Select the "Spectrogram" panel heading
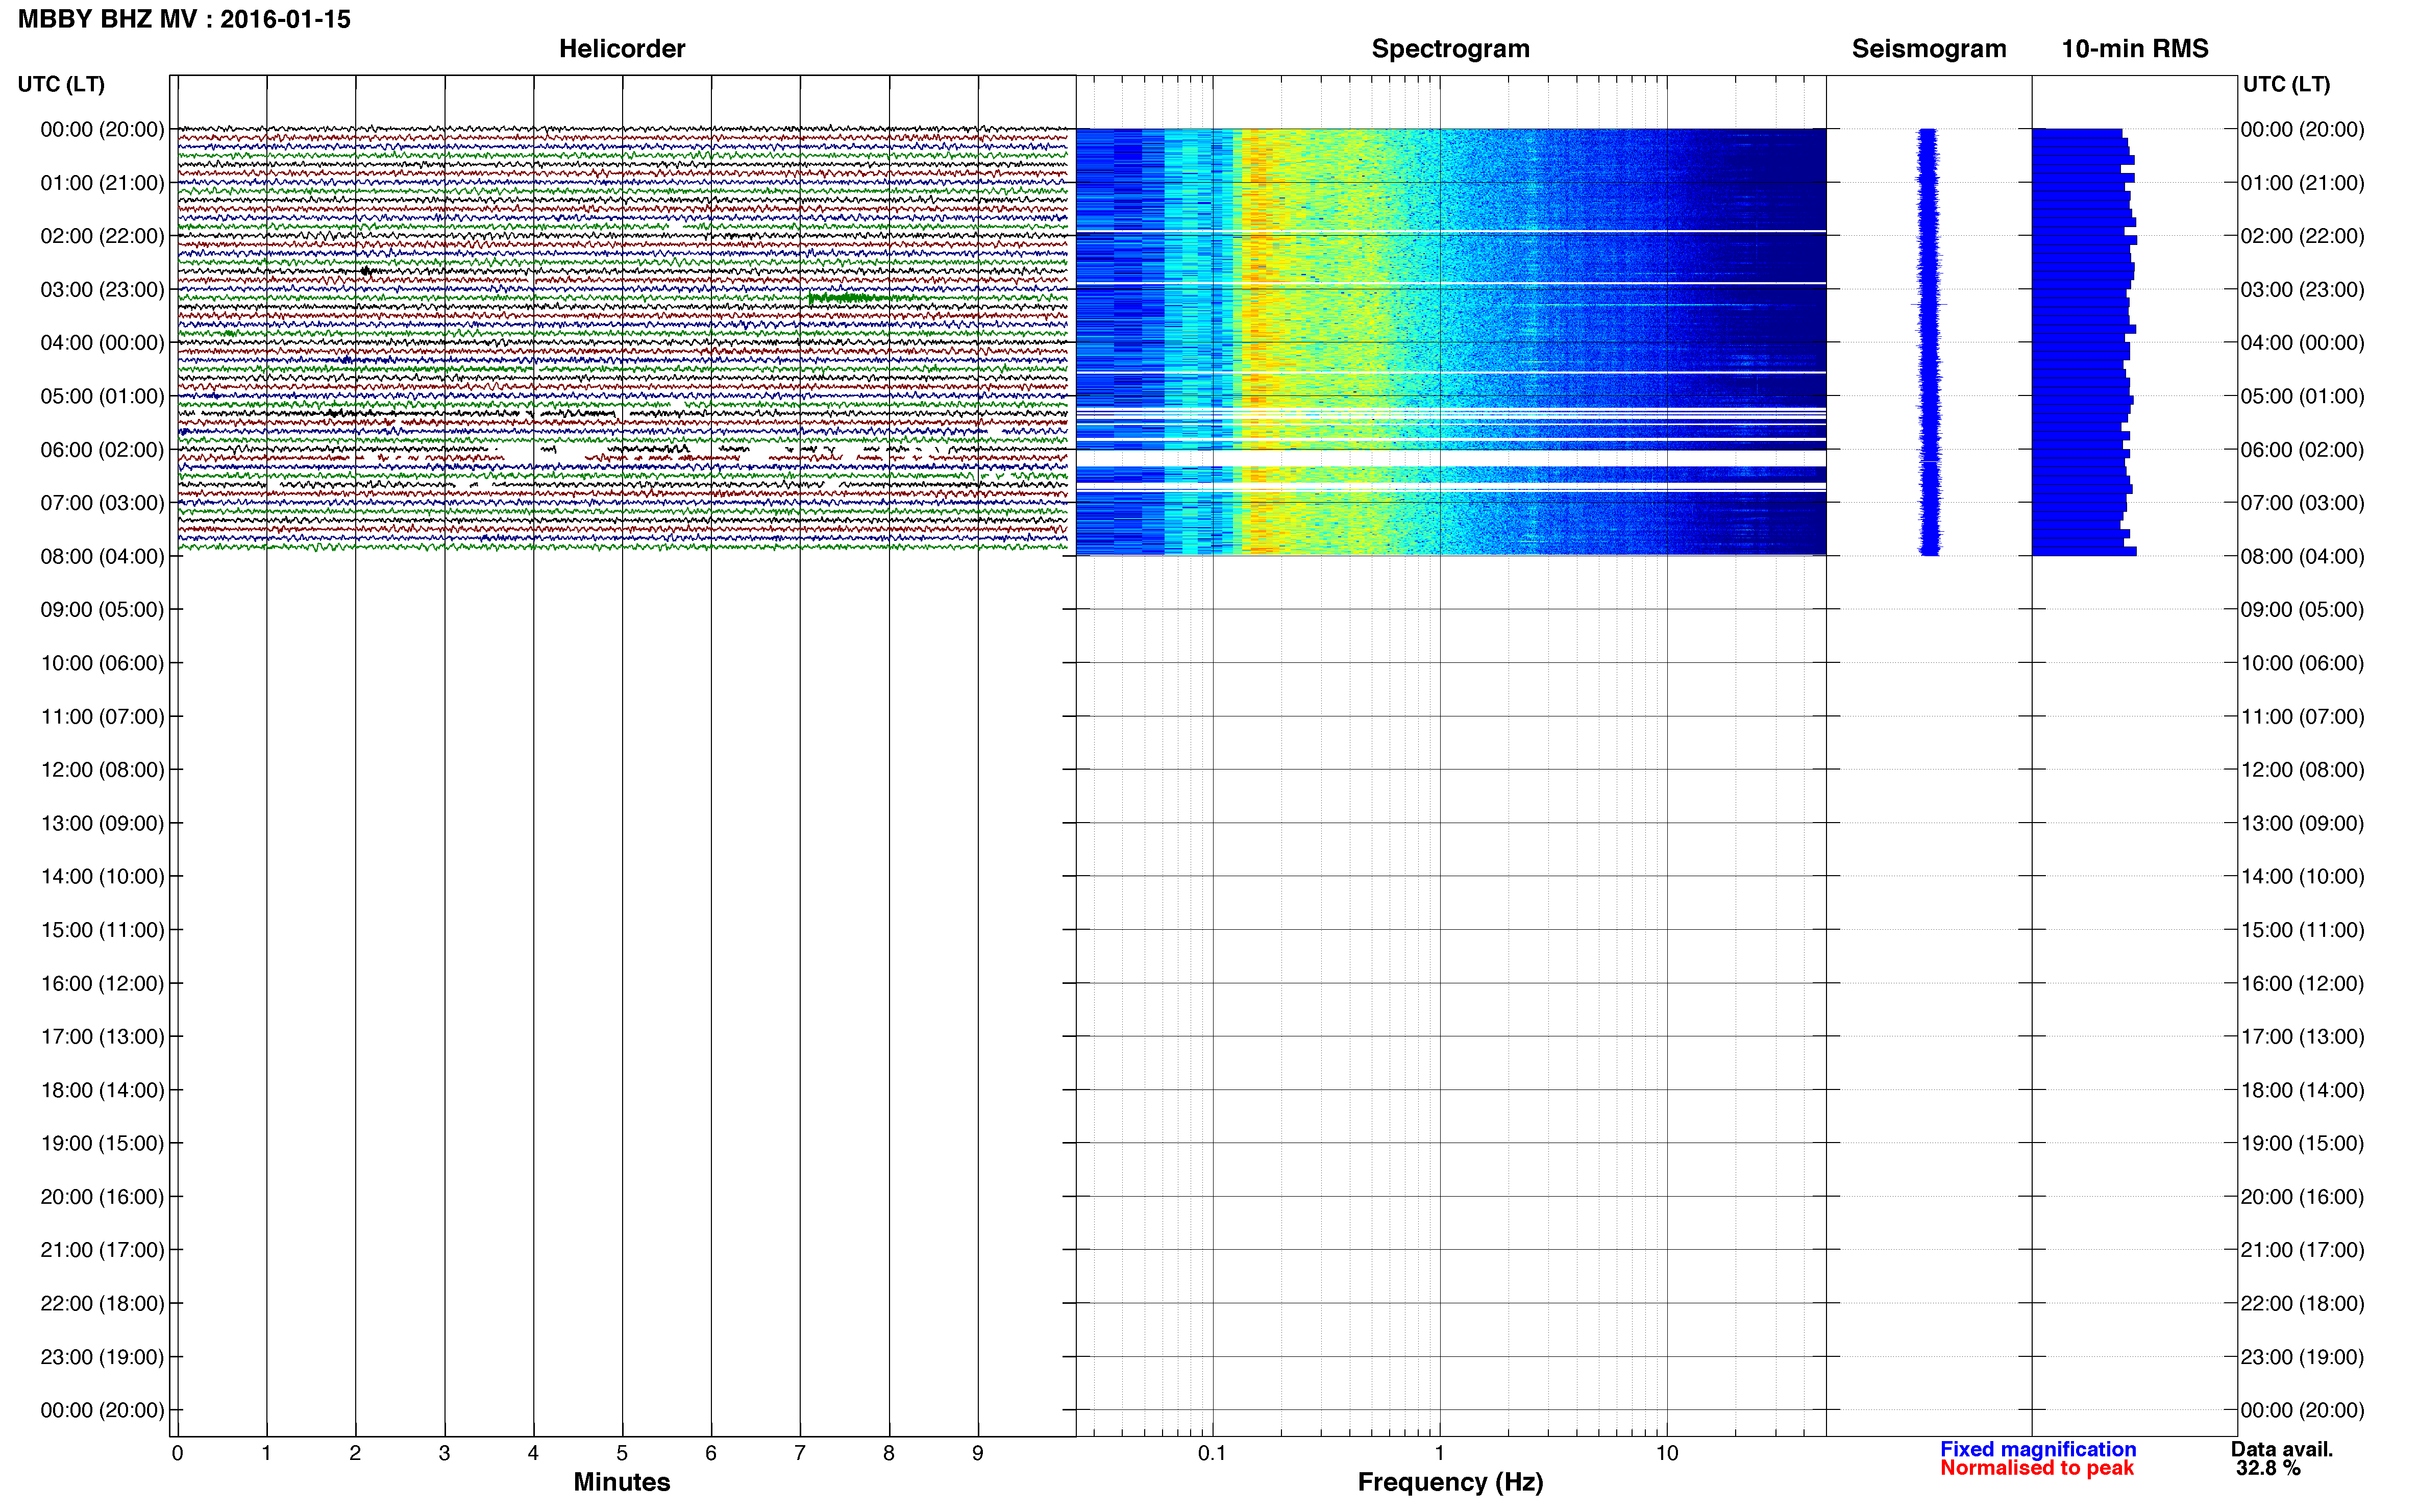This screenshot has height=1512, width=2419. (1450, 48)
